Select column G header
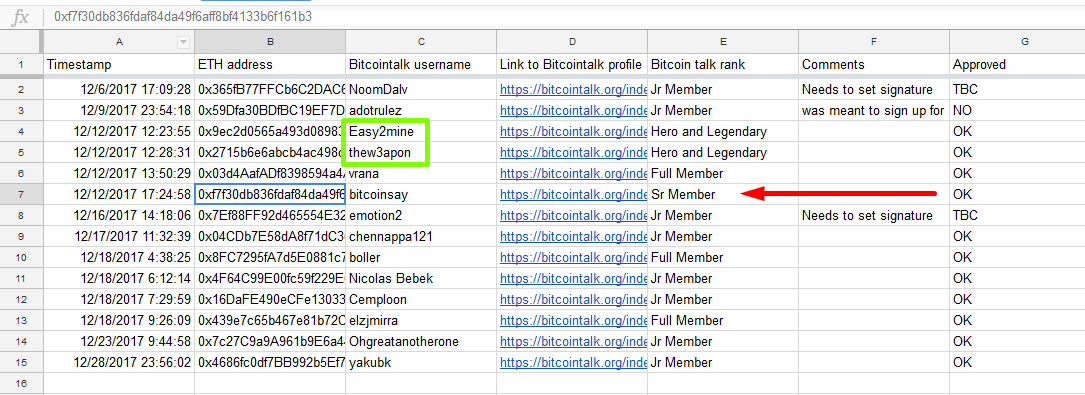 1017,42
